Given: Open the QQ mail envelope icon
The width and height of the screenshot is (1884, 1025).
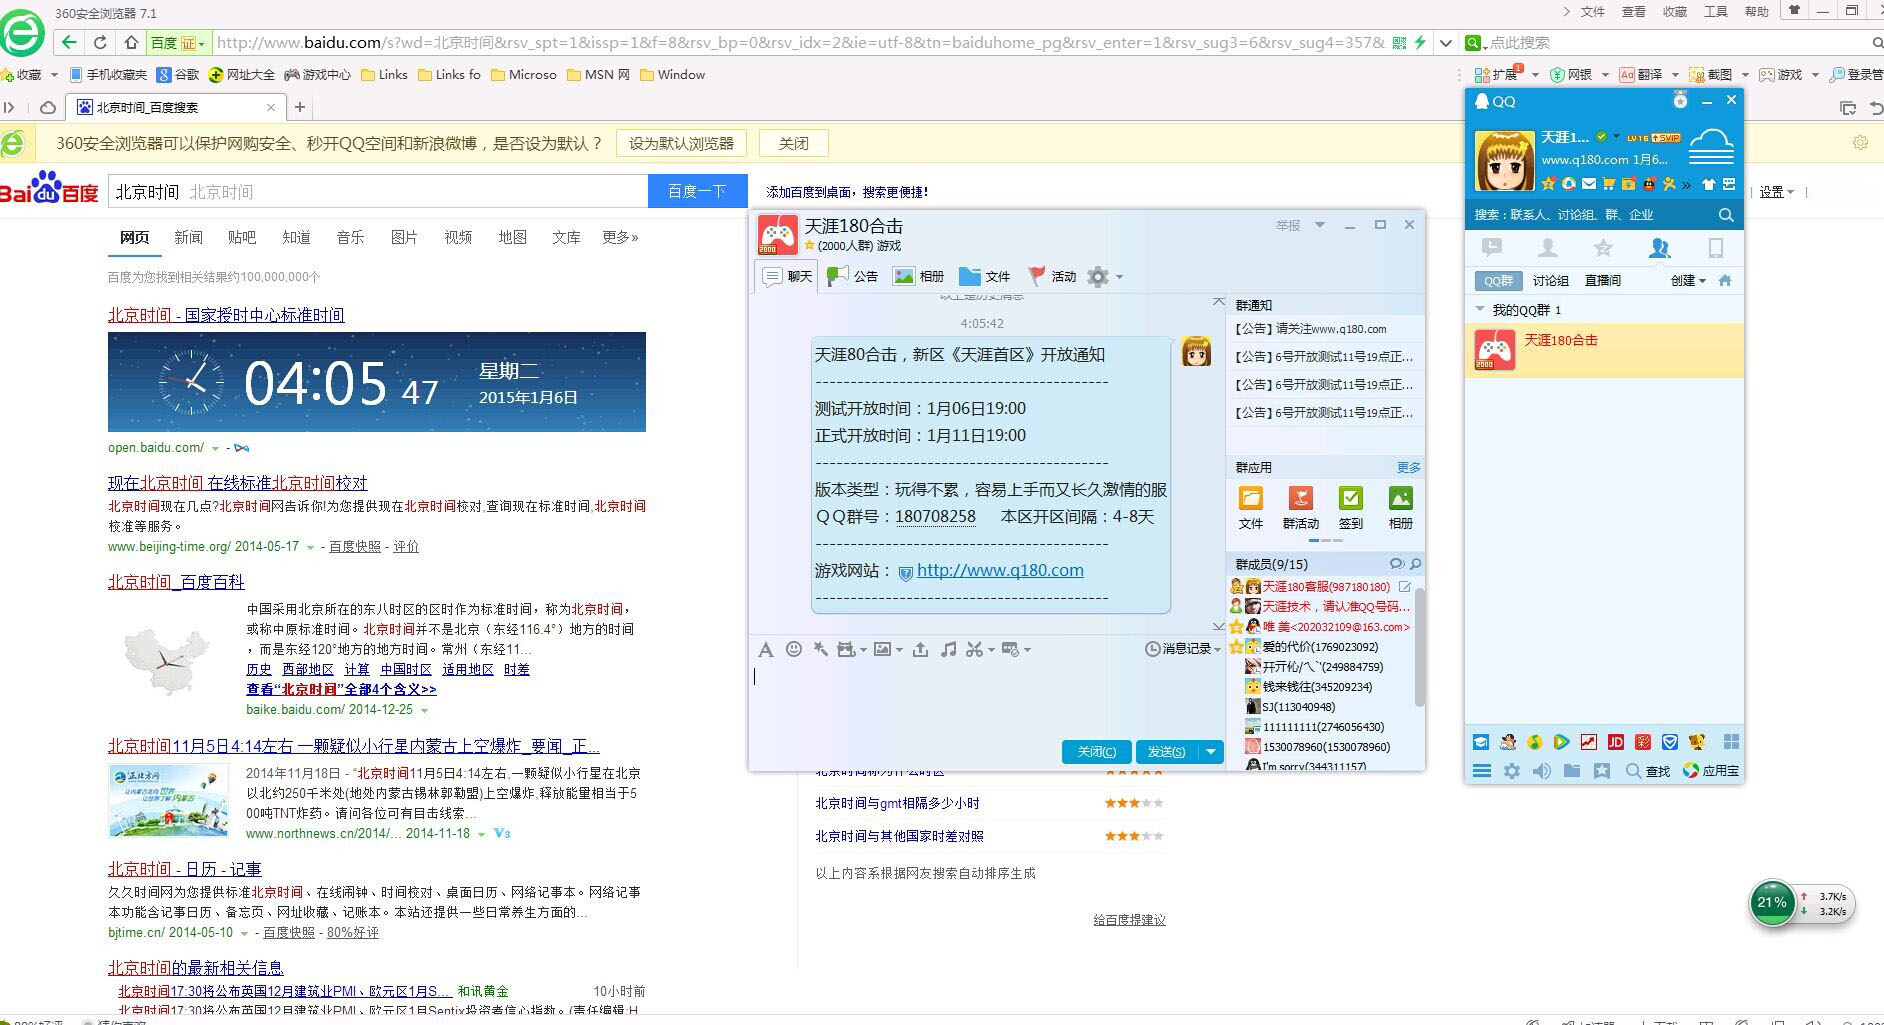Looking at the screenshot, I should [x=1588, y=184].
